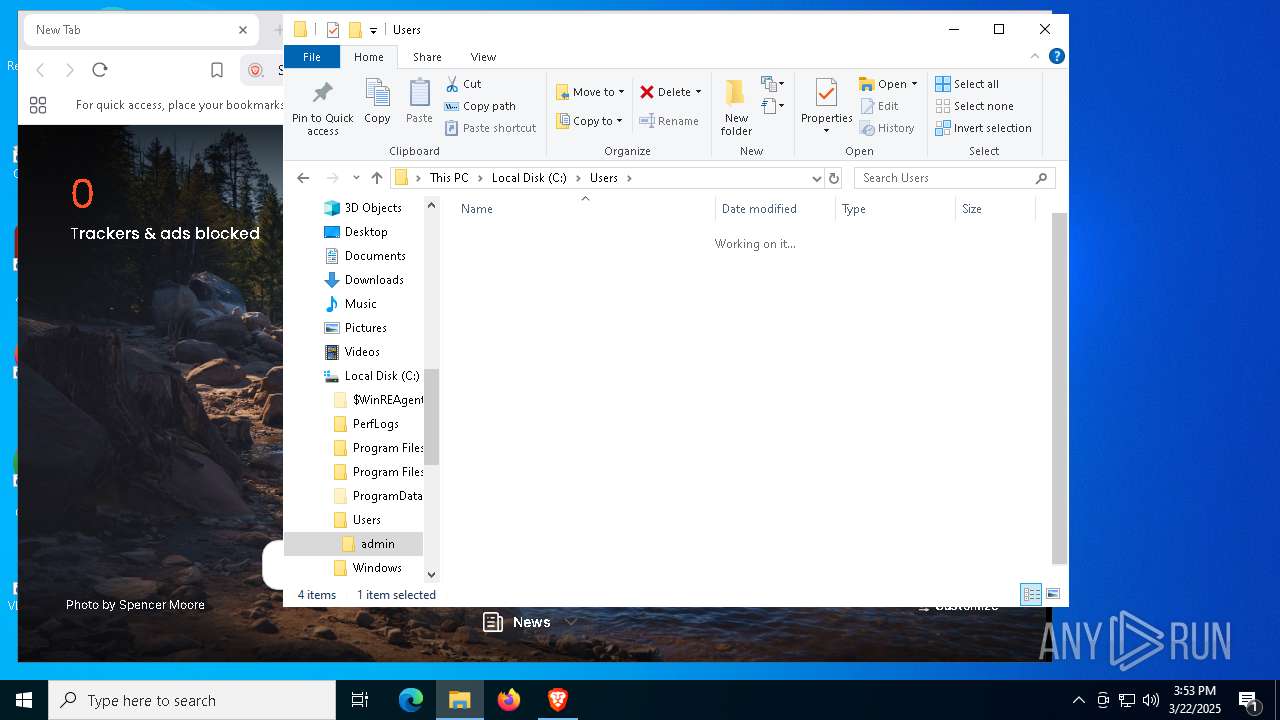Expand hidden system tray icons
This screenshot has width=1280, height=720.
tap(1078, 700)
